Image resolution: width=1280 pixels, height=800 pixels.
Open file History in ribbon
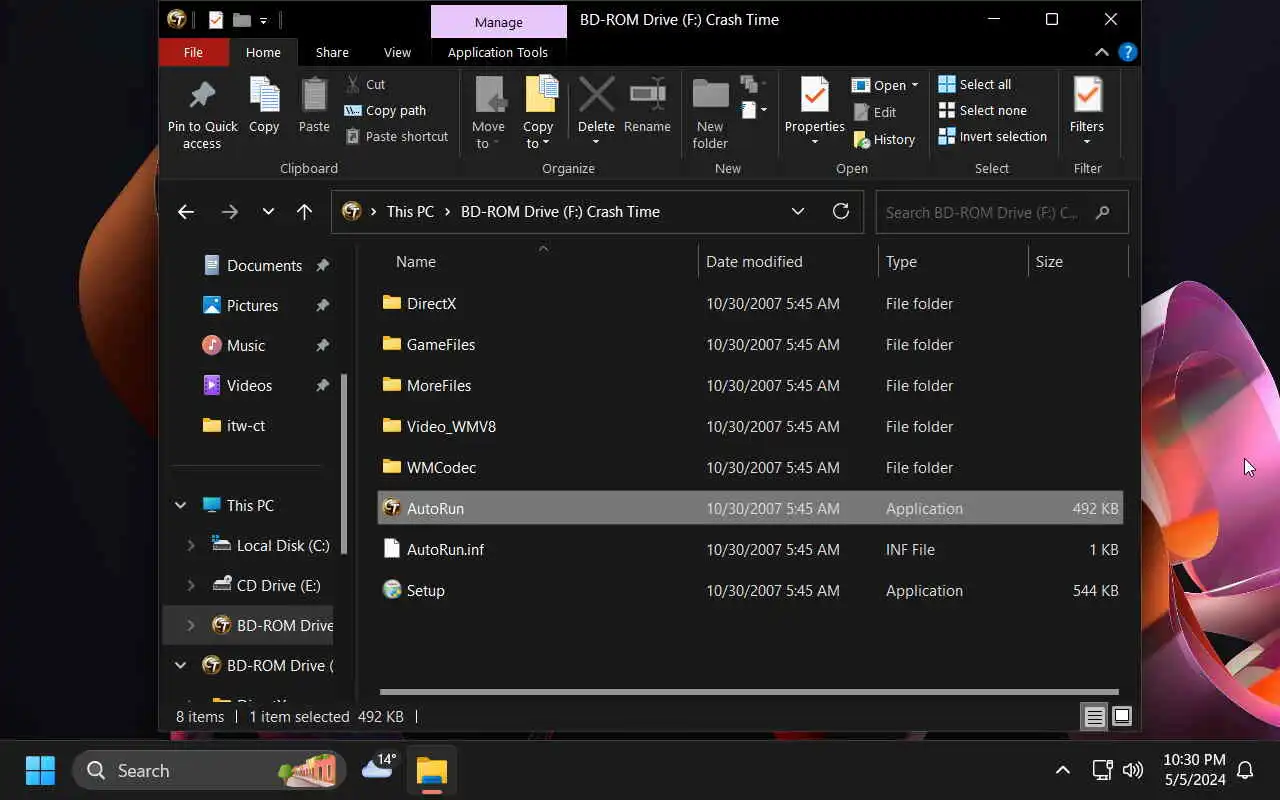[884, 139]
